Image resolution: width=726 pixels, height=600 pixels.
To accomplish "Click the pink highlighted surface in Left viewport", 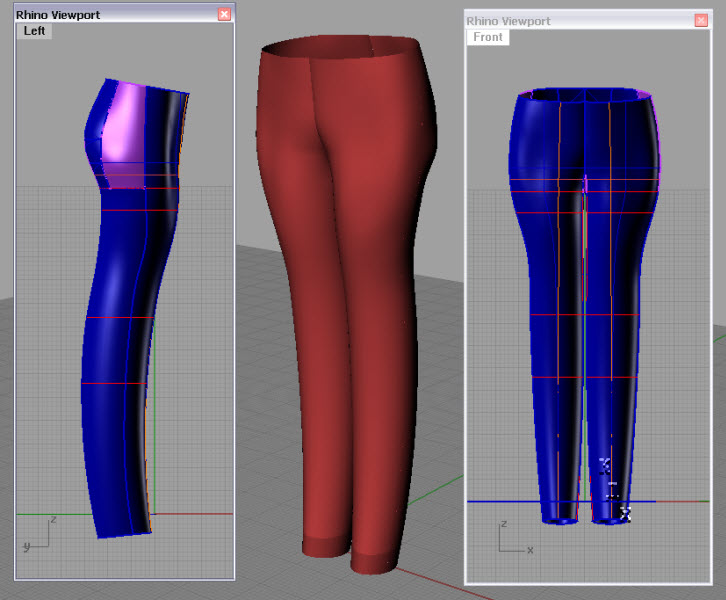I will (x=123, y=134).
